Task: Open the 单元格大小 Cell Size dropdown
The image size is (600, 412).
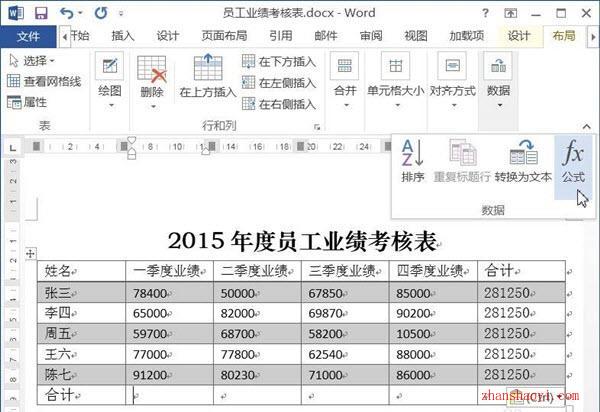Action: [x=396, y=81]
